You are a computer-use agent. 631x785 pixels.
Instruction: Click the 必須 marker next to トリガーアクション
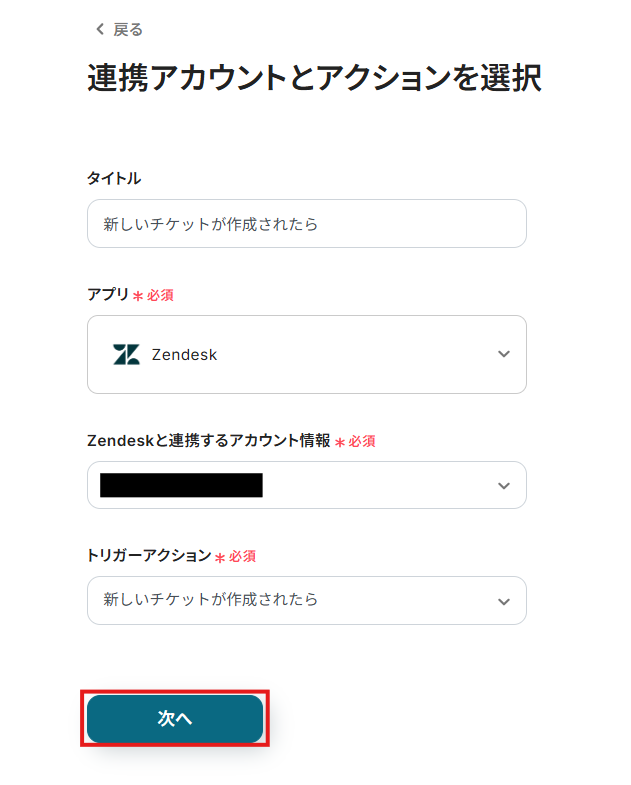(243, 556)
